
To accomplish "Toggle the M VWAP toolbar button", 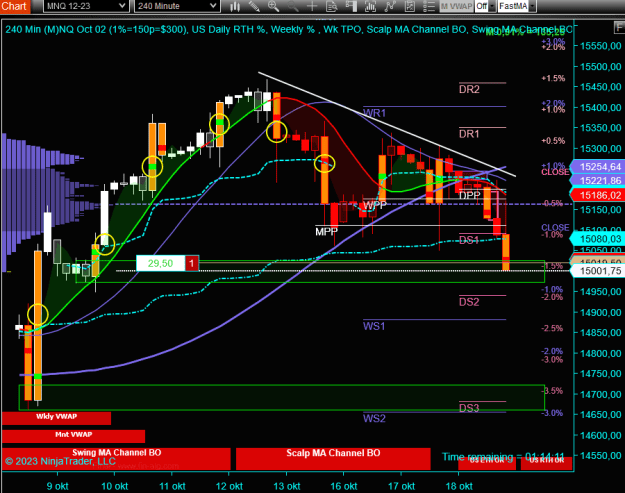I will pos(456,6).
